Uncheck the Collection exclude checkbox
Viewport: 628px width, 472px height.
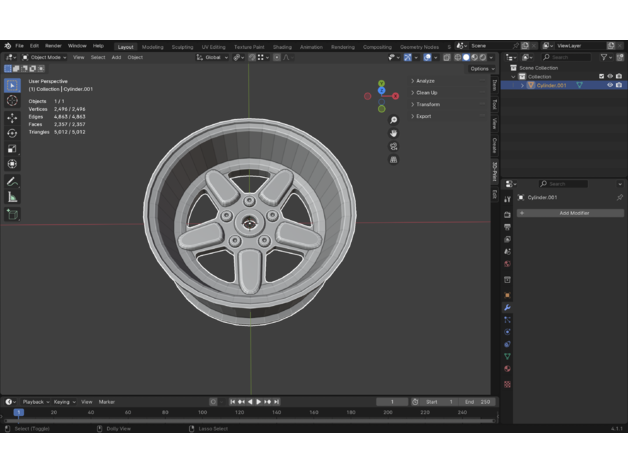pyautogui.click(x=601, y=76)
